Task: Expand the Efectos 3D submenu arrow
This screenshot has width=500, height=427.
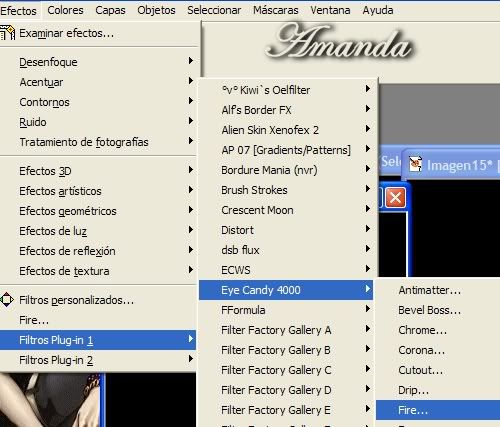Action: tap(191, 170)
